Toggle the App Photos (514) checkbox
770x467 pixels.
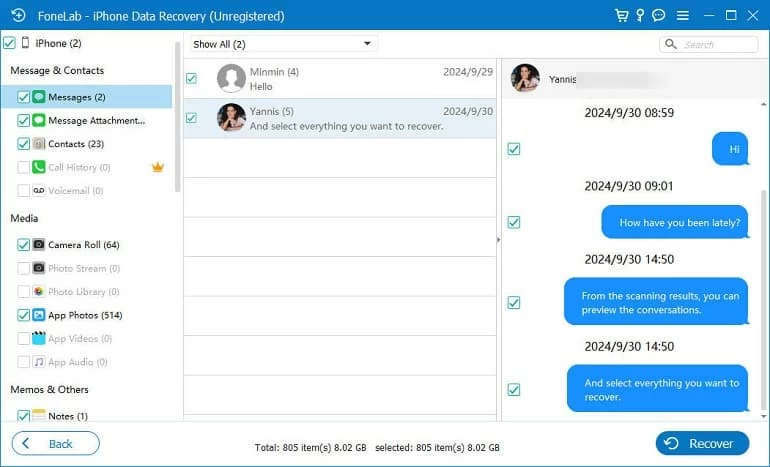point(24,315)
